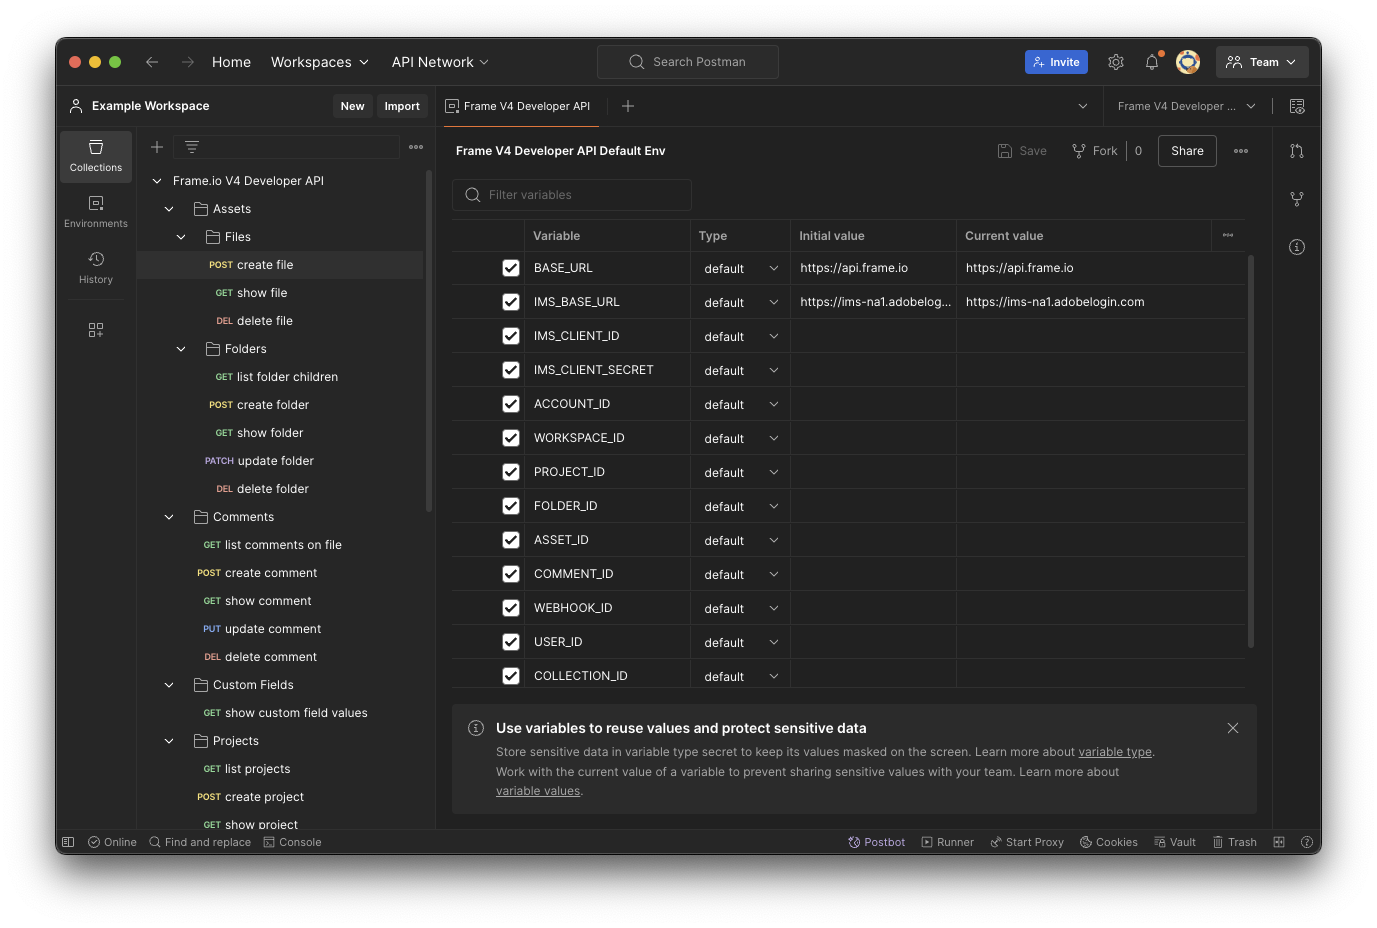Toggle the ACCOUNT_ID variable checkbox
1377x928 pixels.
(511, 404)
